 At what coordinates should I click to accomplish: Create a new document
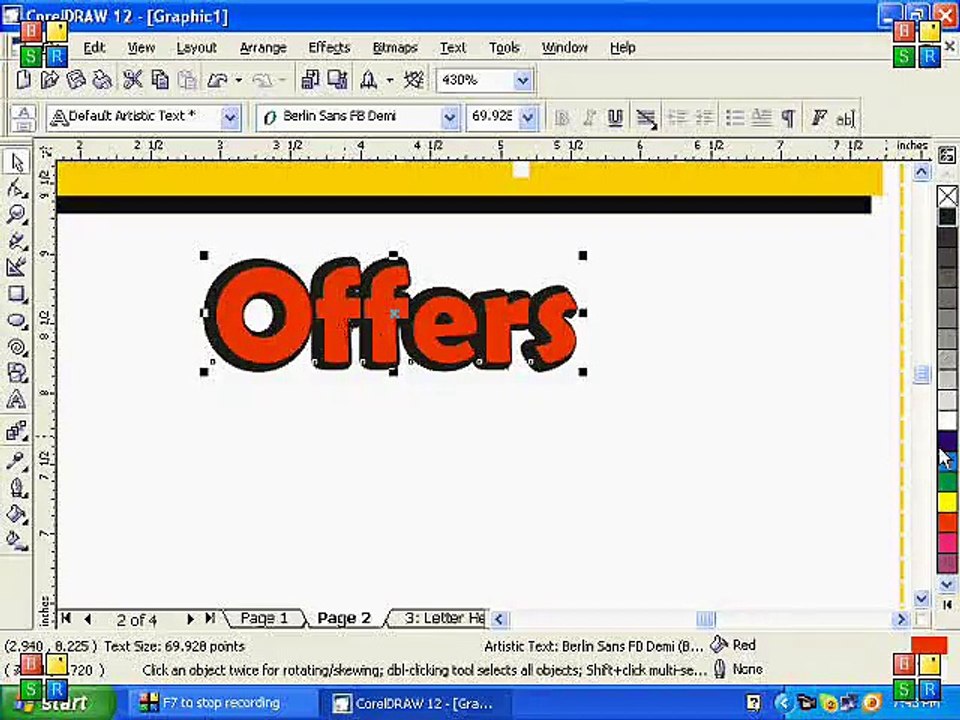click(23, 80)
